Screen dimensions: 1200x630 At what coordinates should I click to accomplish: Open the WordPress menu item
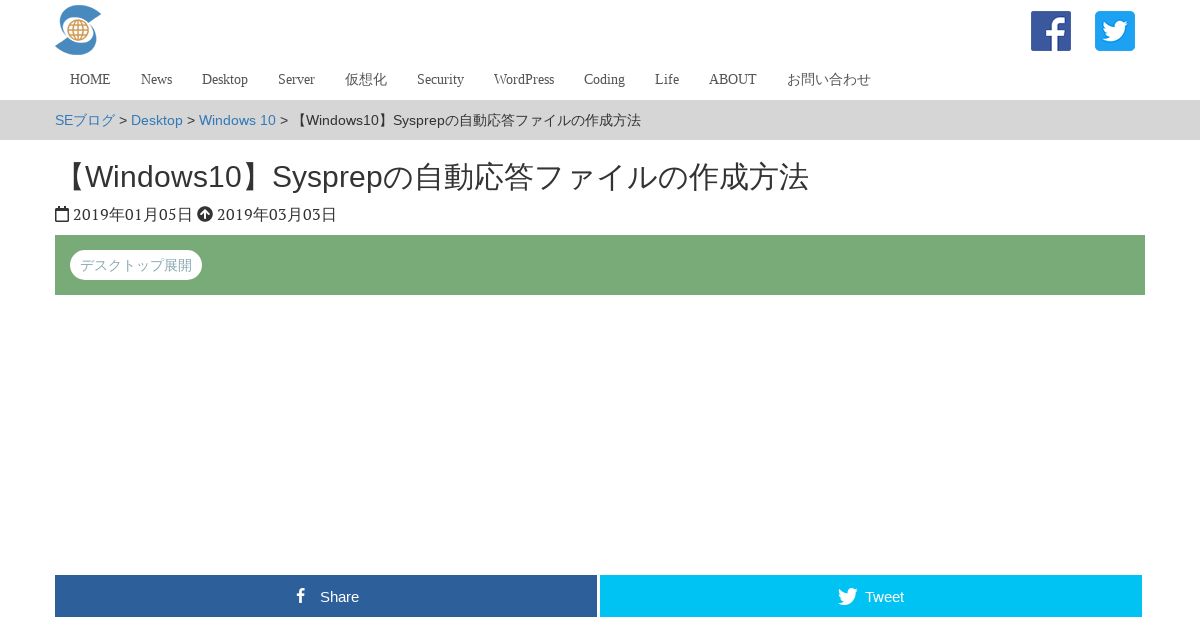coord(524,79)
